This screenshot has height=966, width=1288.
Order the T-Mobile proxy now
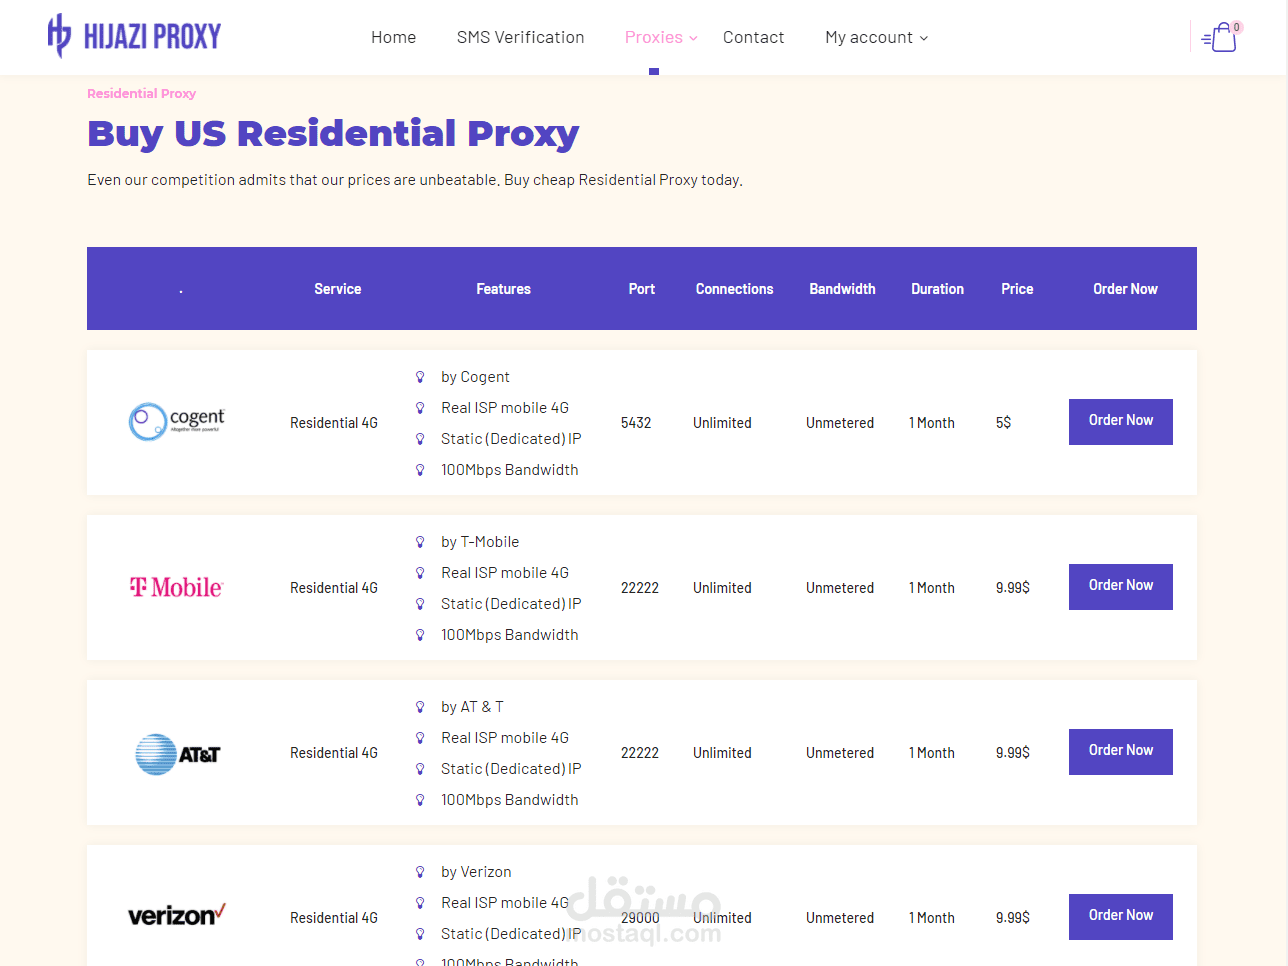(x=1121, y=587)
